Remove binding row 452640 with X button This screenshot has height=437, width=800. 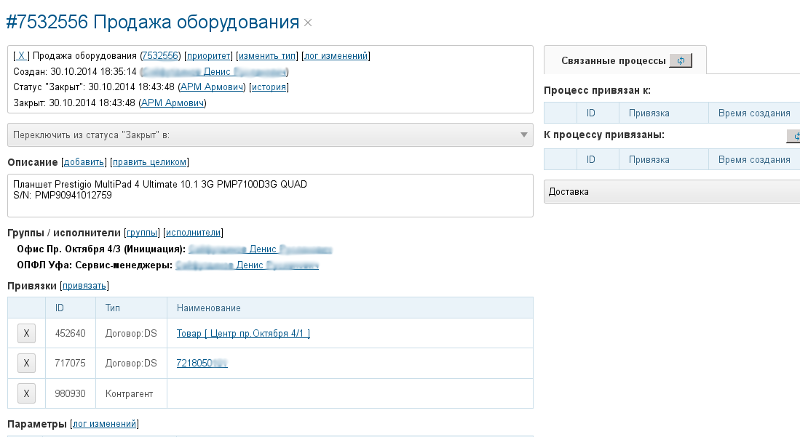tap(27, 333)
